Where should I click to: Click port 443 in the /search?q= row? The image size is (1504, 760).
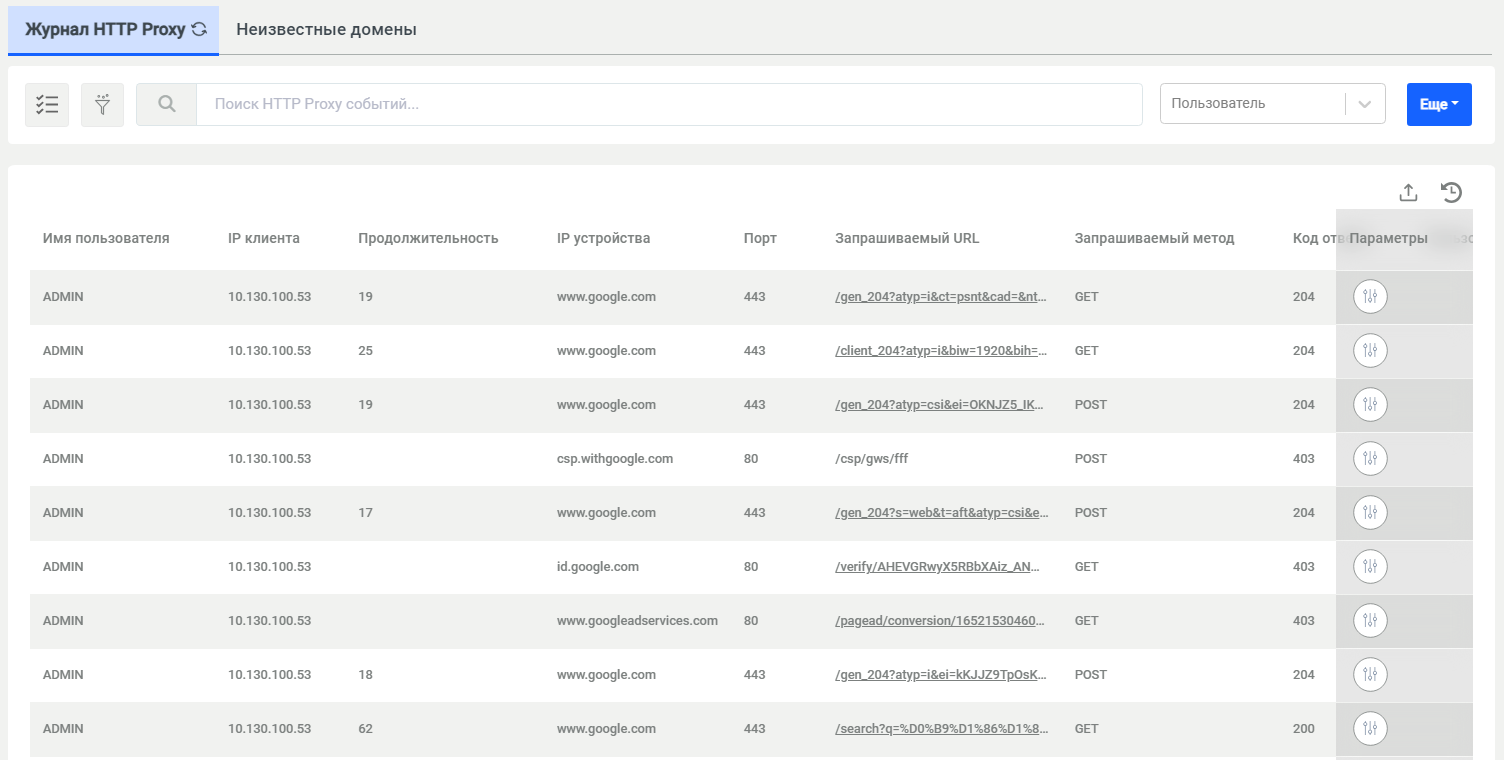tap(755, 729)
